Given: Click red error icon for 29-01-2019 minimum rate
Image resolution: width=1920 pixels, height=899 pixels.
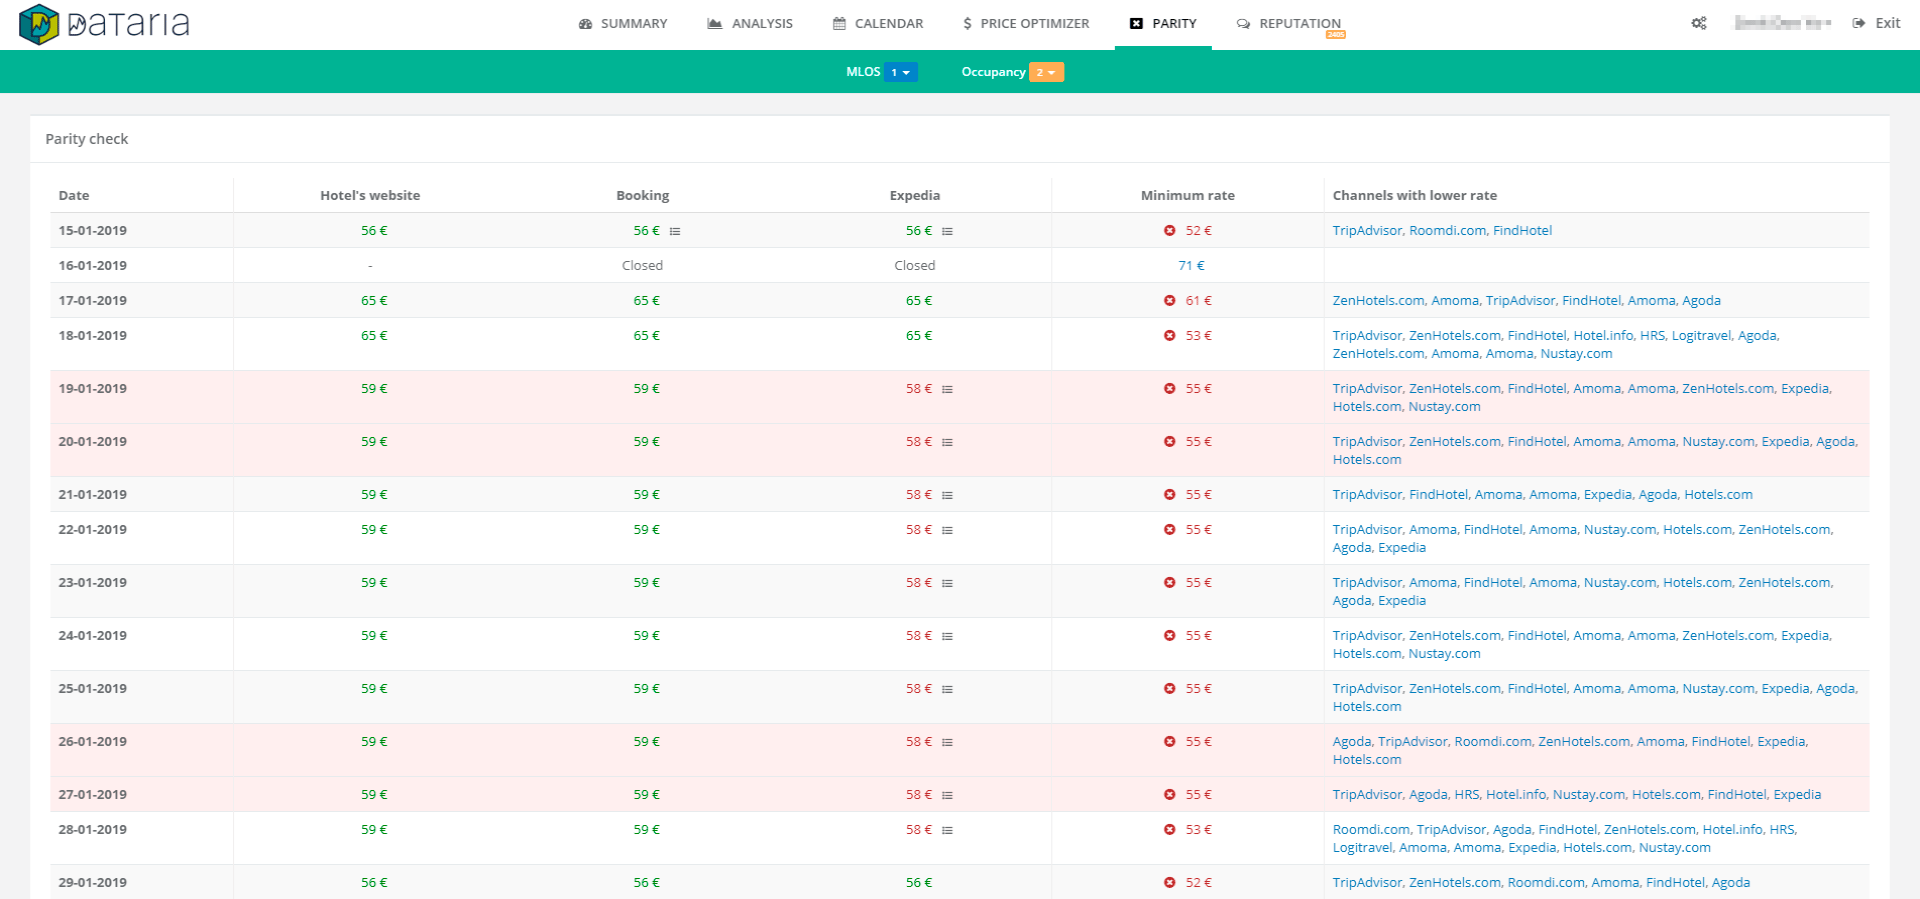Looking at the screenshot, I should coord(1169,882).
